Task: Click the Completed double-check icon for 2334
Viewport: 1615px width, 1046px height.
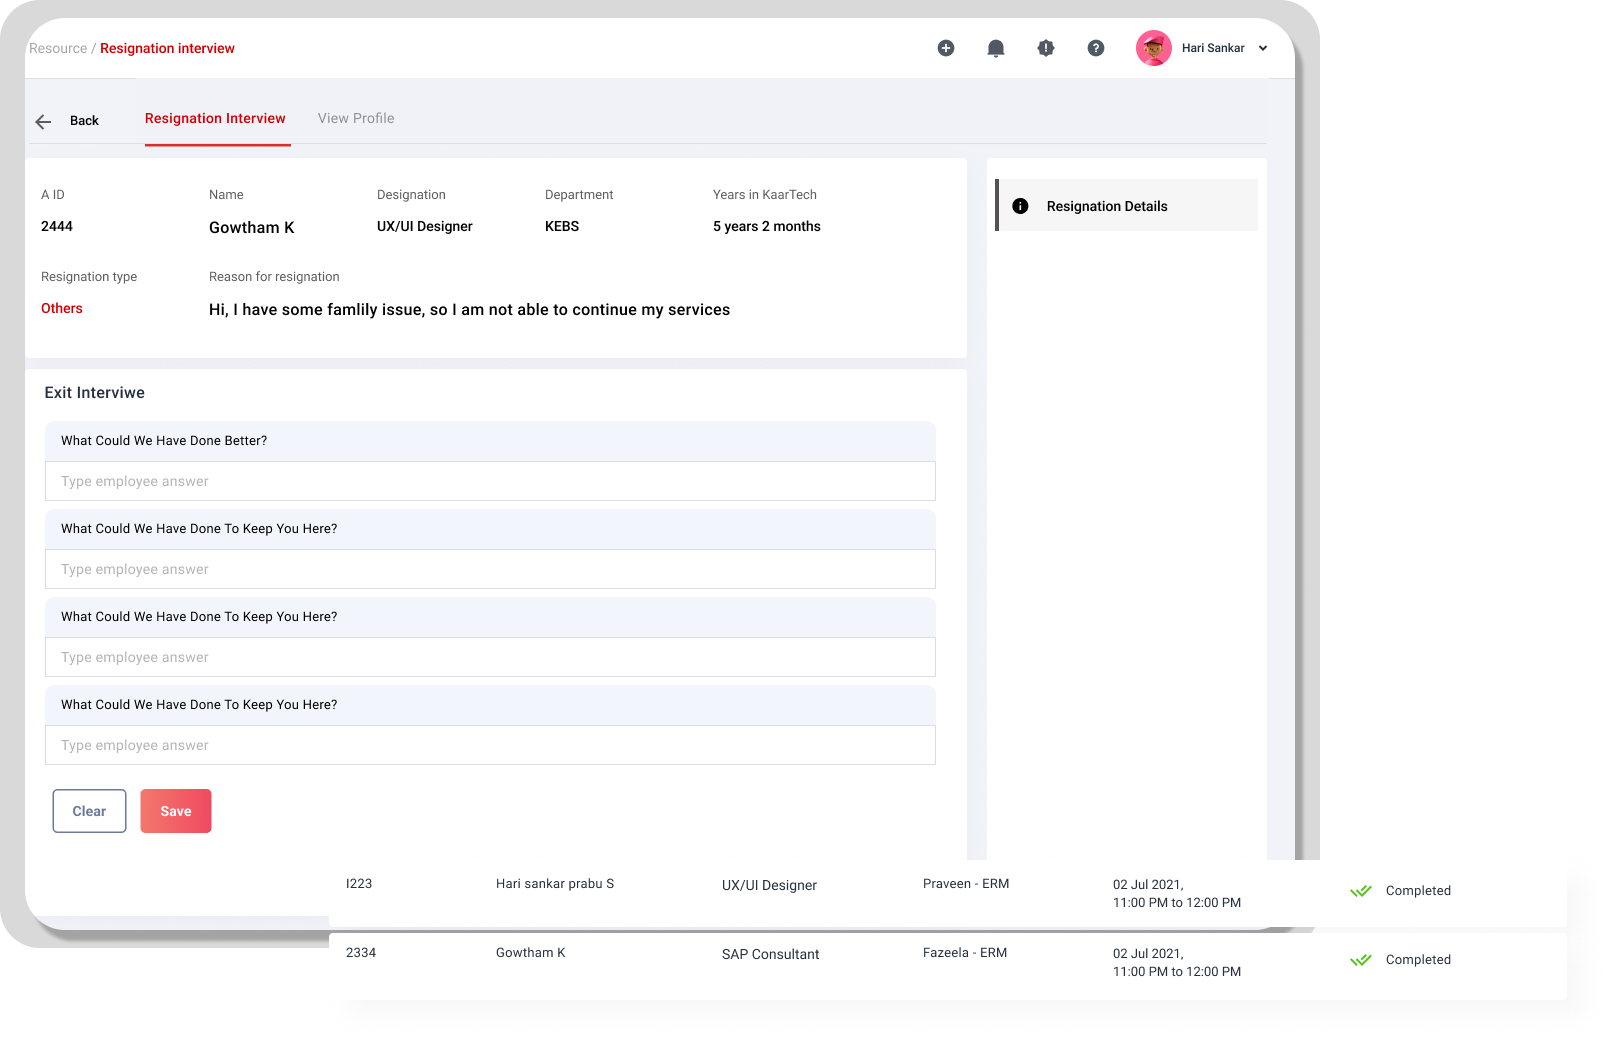Action: pyautogui.click(x=1360, y=960)
